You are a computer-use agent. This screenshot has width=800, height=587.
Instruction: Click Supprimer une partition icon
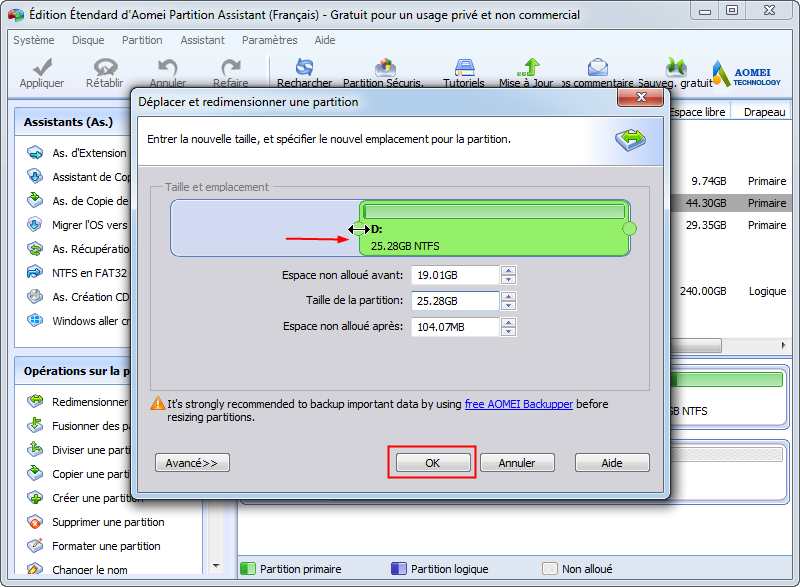coord(35,522)
